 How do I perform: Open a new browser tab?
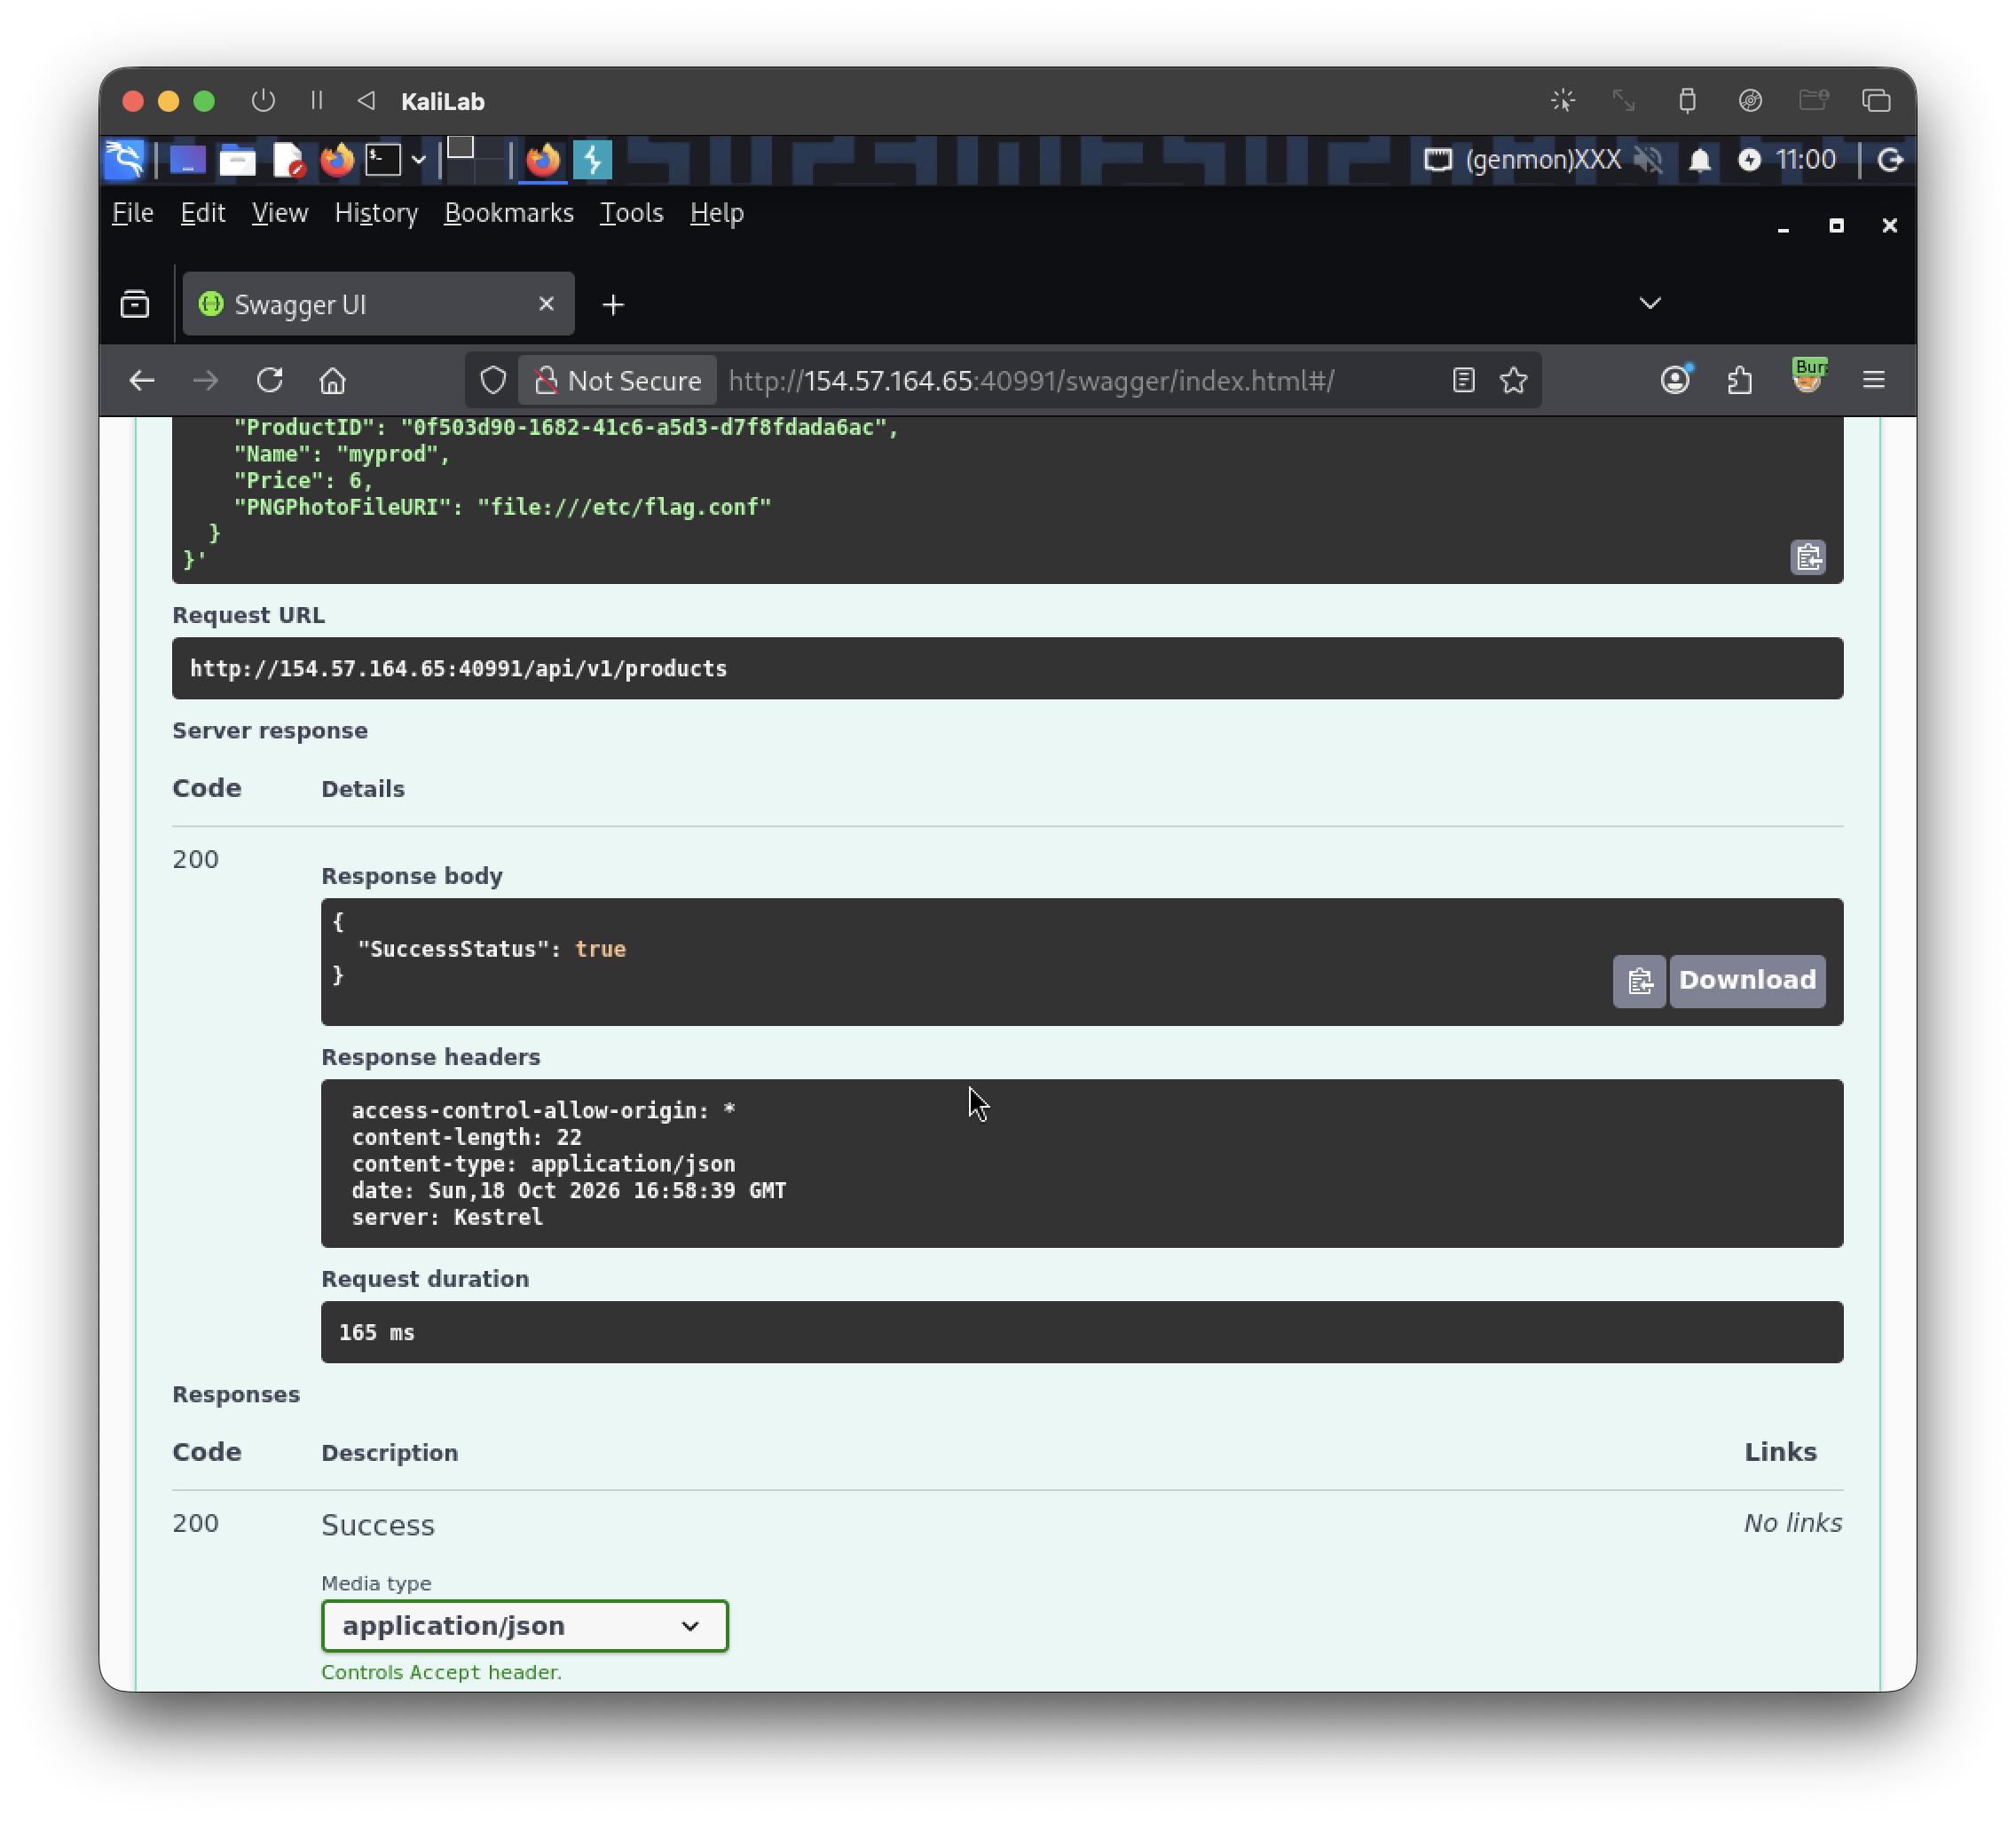point(613,305)
